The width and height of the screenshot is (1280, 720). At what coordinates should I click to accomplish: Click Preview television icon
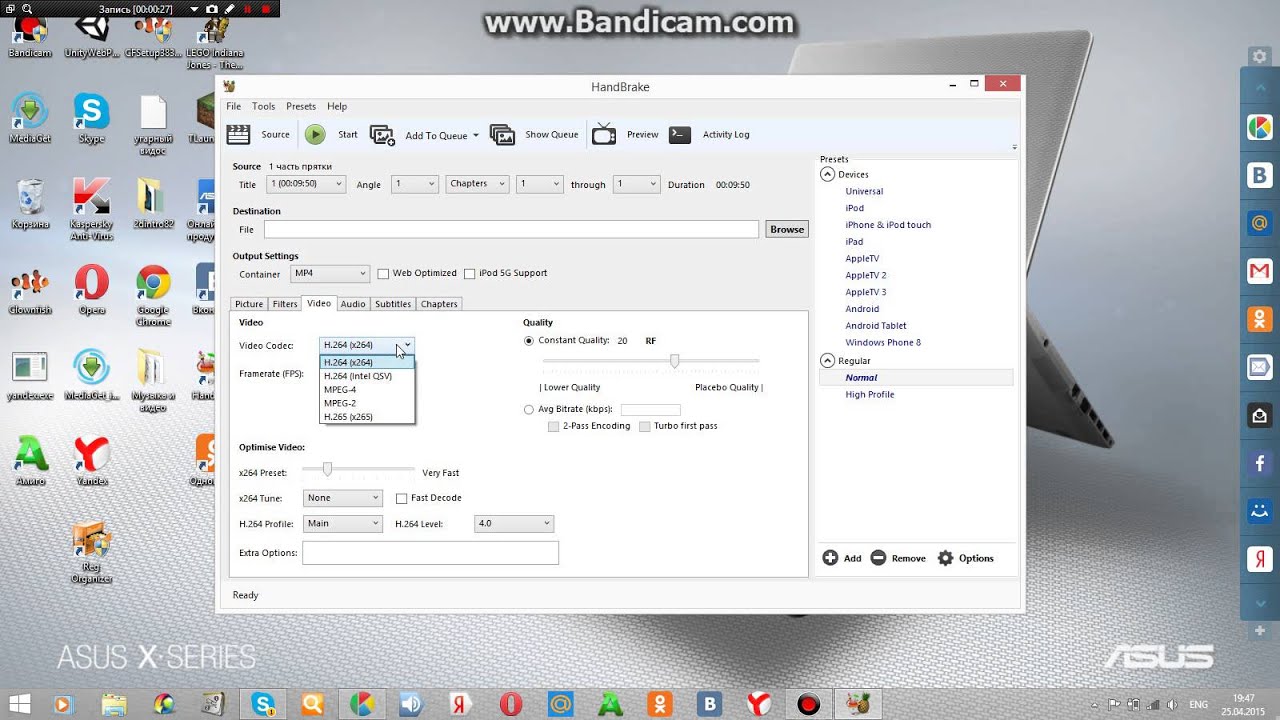pyautogui.click(x=604, y=134)
